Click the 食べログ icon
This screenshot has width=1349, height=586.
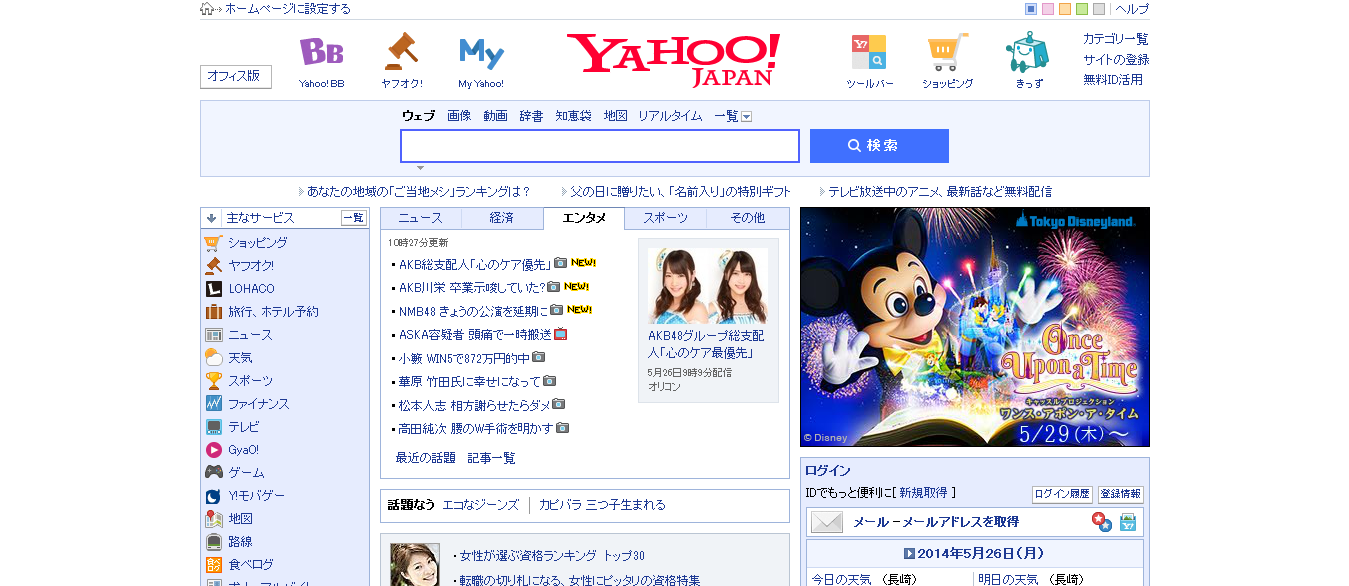(213, 565)
